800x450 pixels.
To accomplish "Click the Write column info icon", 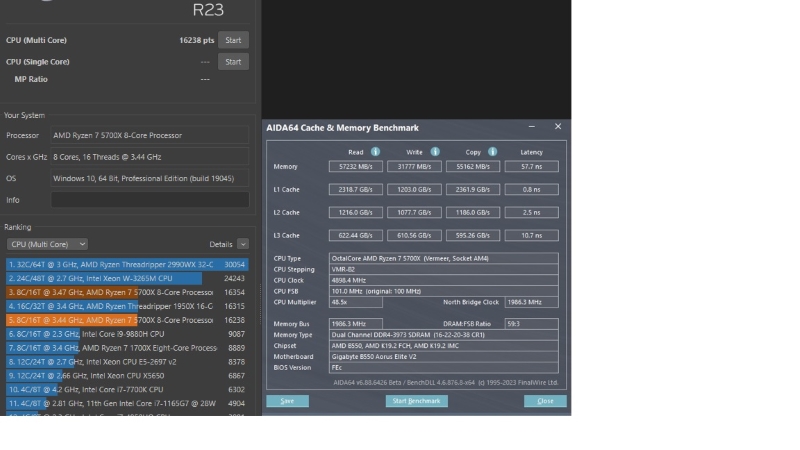I will point(435,152).
